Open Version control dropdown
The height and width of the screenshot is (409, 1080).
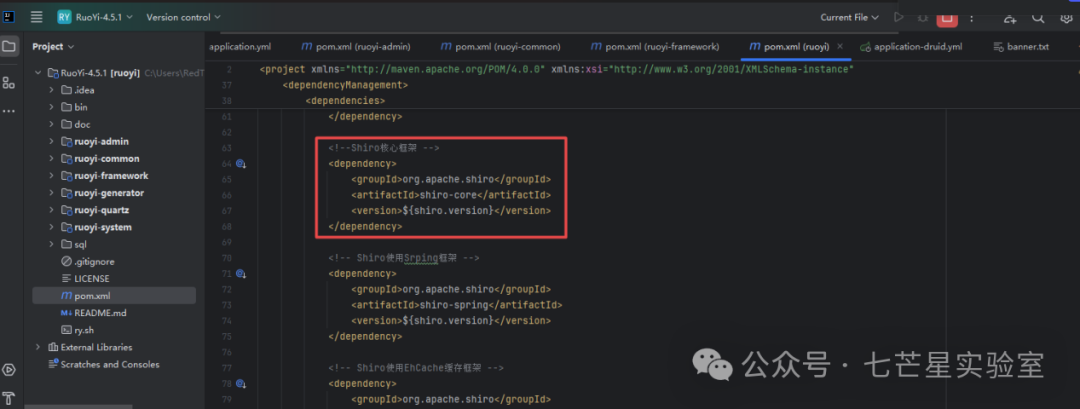pyautogui.click(x=183, y=17)
